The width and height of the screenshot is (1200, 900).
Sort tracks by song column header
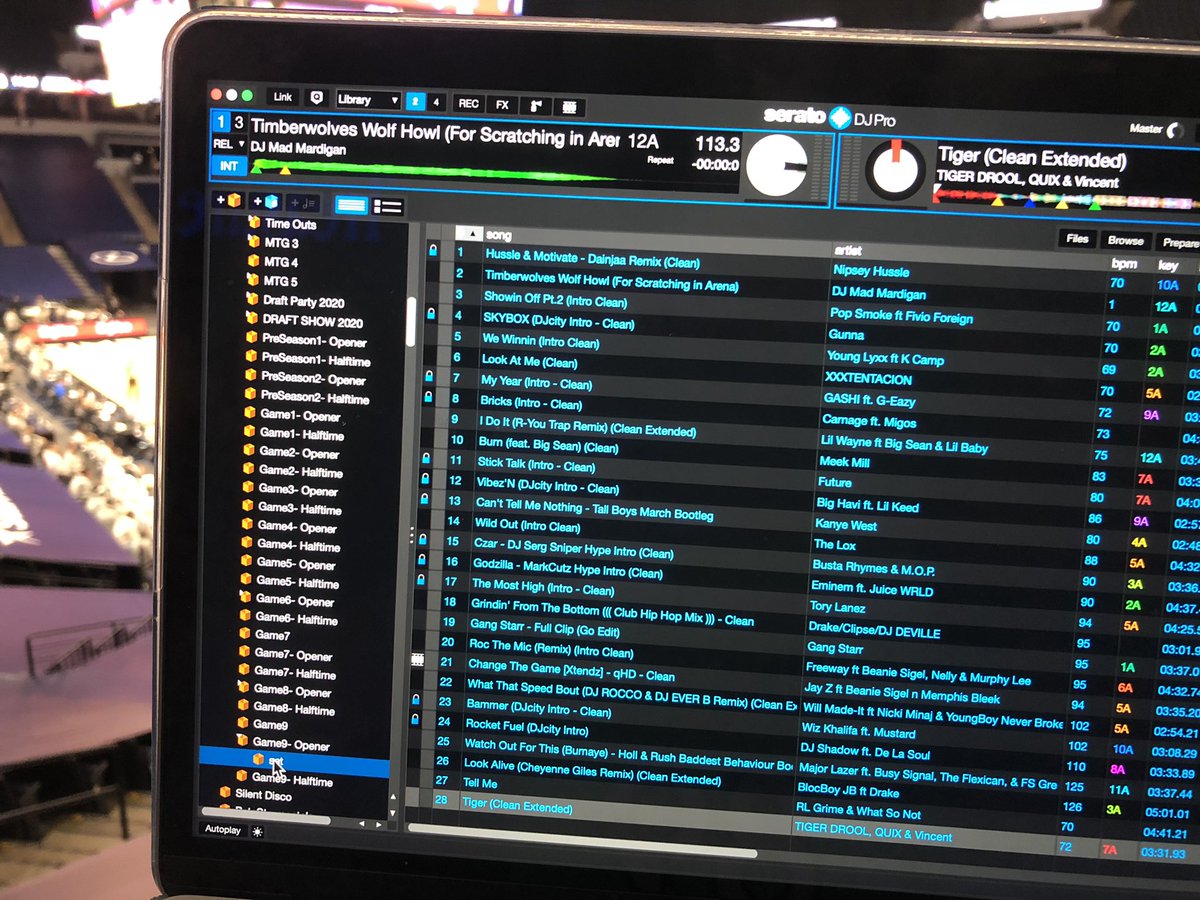click(498, 235)
